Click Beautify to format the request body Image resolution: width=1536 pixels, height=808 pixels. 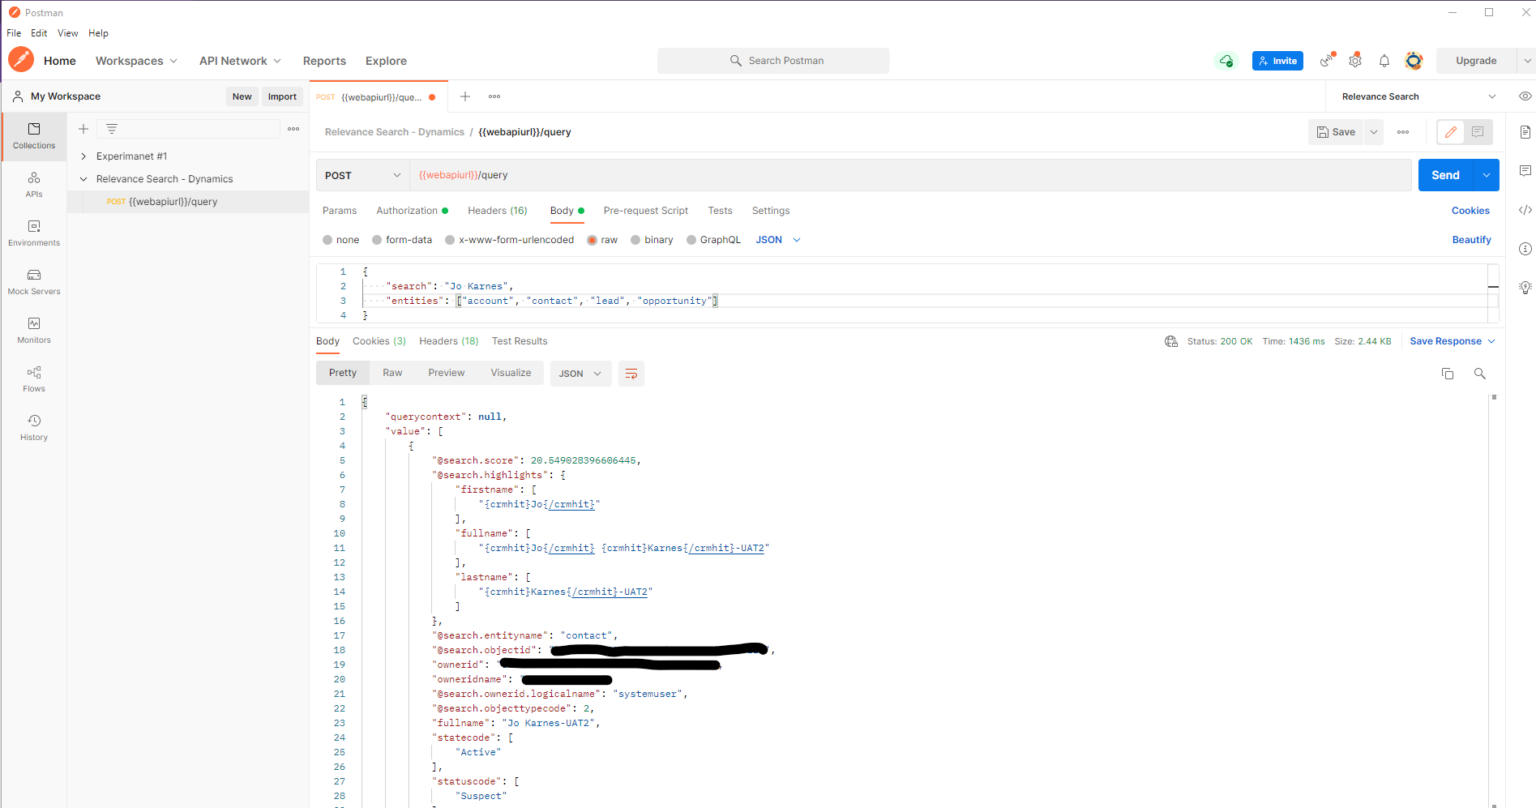pyautogui.click(x=1471, y=239)
